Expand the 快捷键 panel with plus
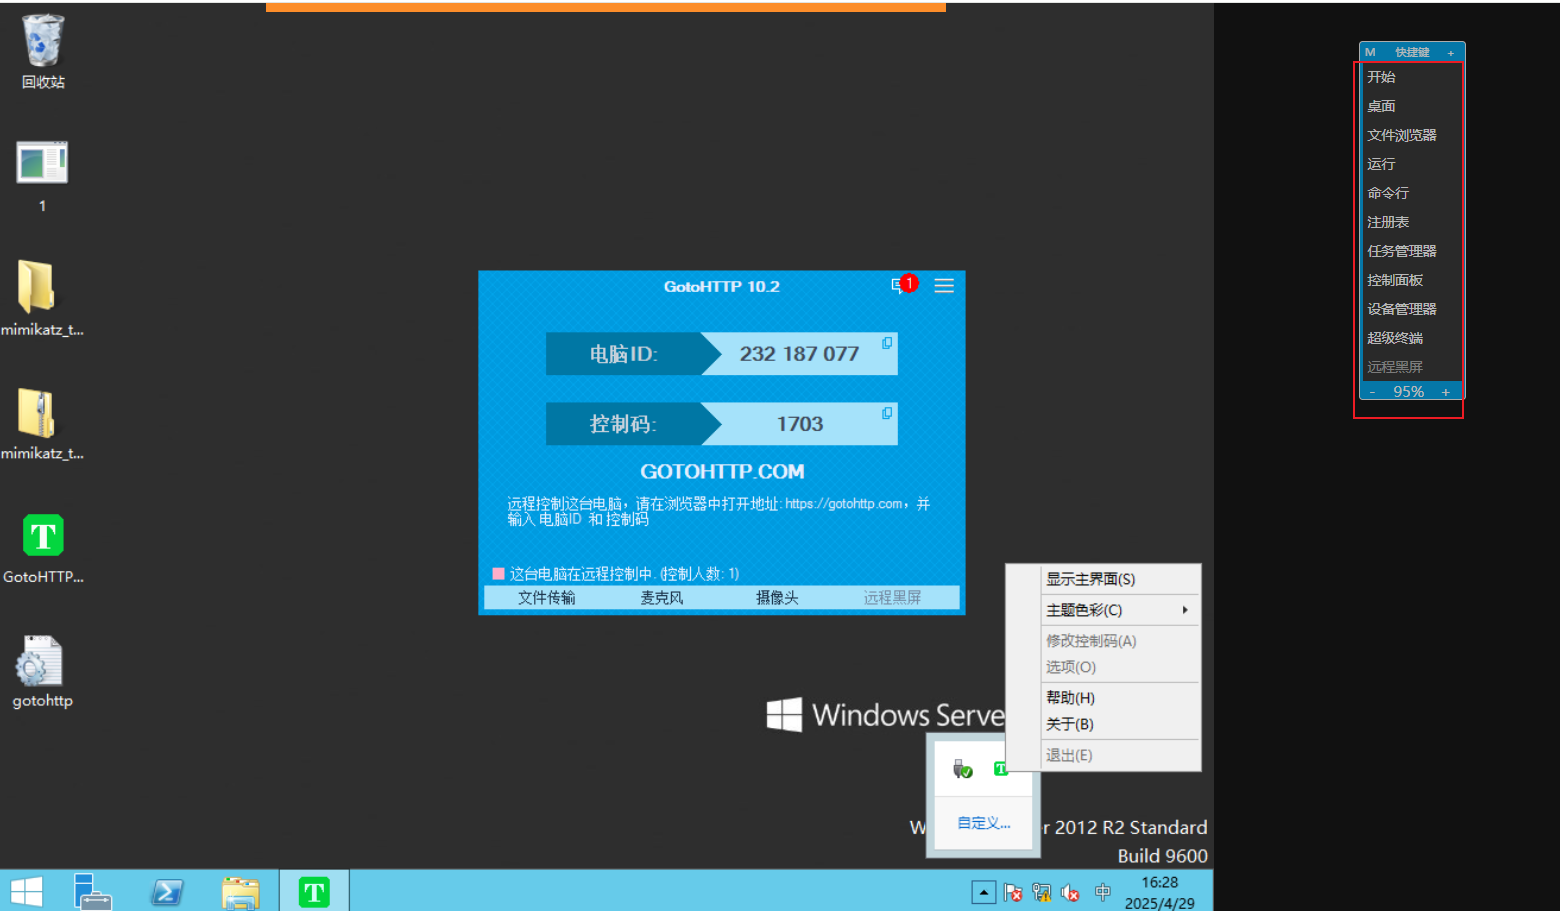This screenshot has width=1560, height=911. [1450, 52]
